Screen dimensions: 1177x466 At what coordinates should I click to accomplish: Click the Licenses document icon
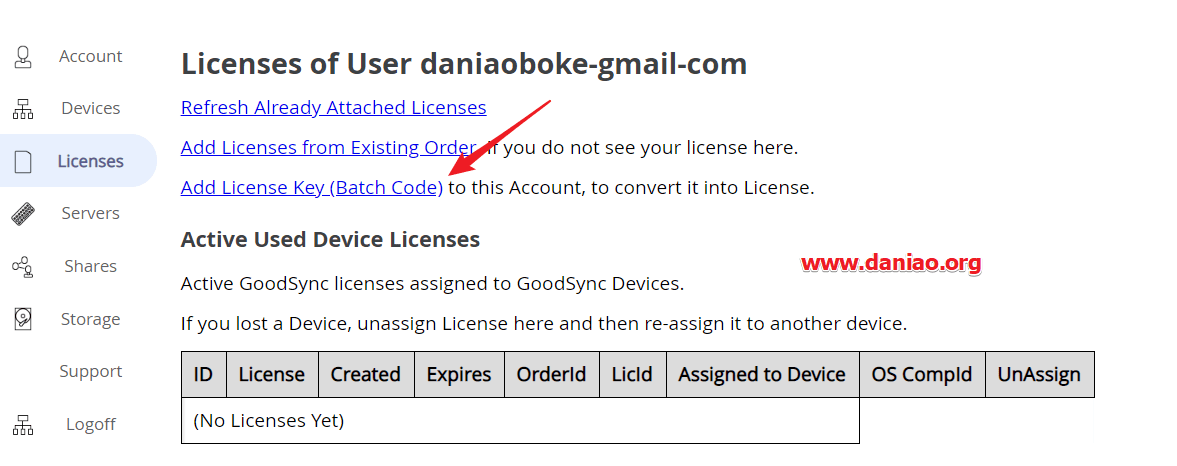tap(23, 161)
